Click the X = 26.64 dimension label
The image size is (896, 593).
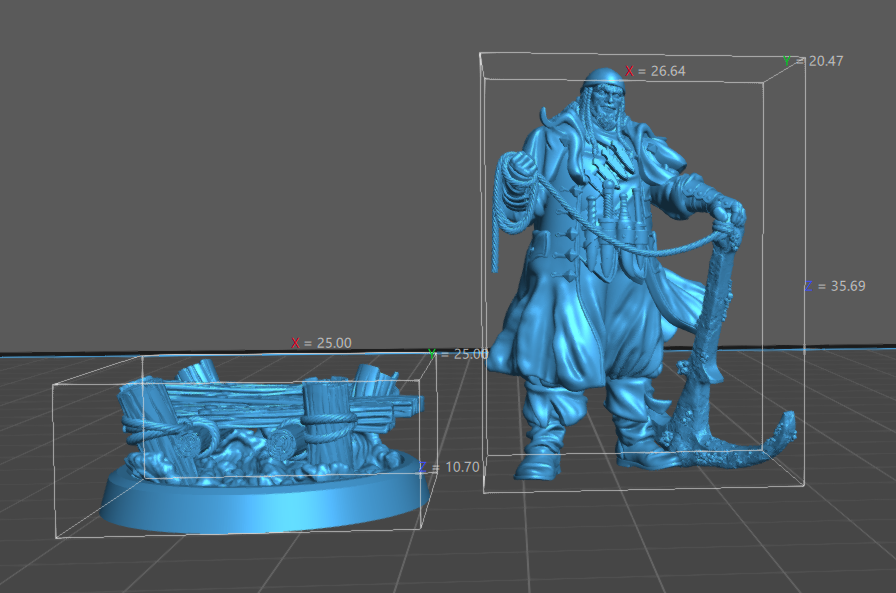point(655,71)
